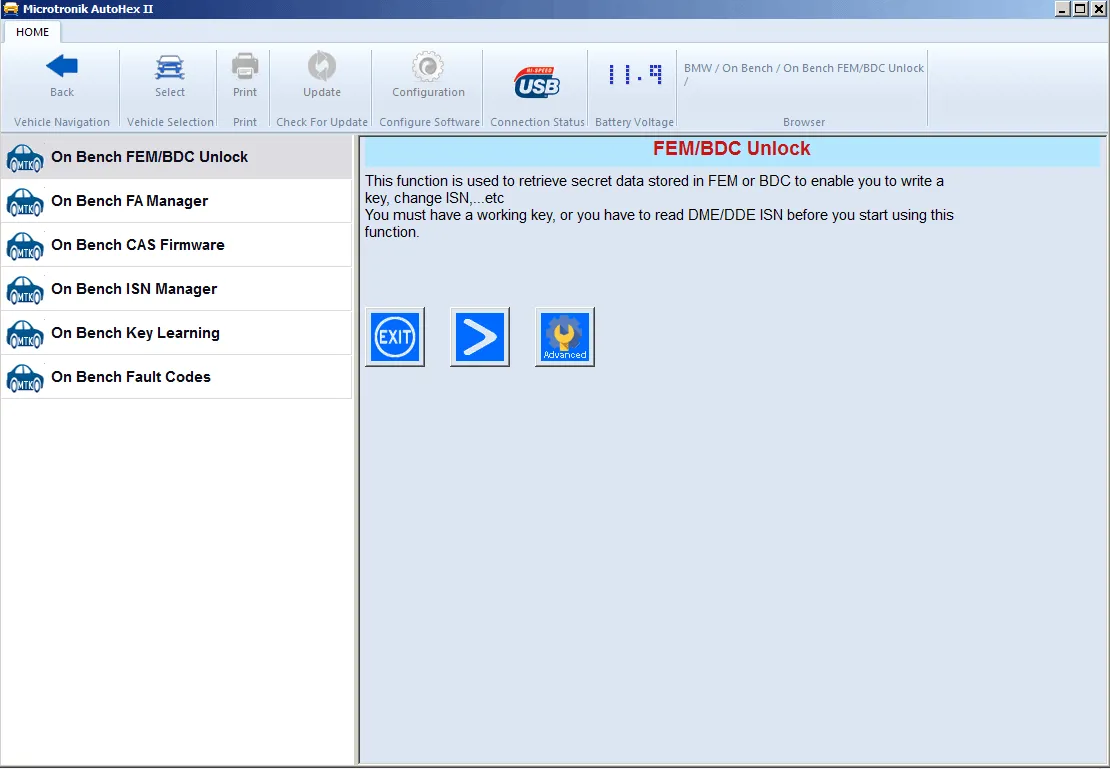Open On Bench Key Learning
This screenshot has width=1110, height=769.
[x=176, y=333]
